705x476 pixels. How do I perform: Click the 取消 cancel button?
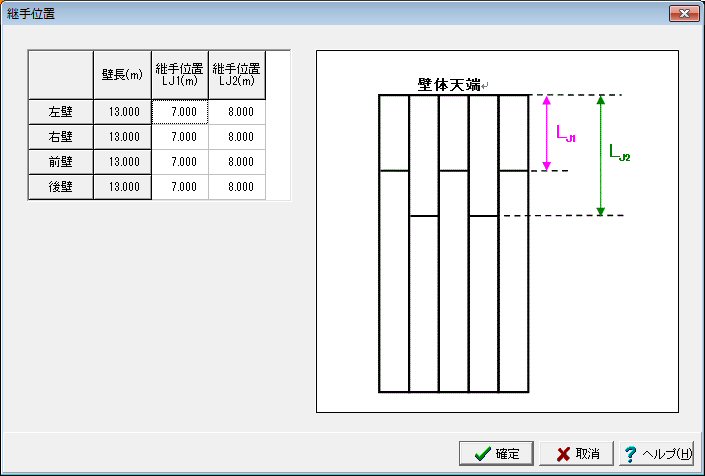576,454
